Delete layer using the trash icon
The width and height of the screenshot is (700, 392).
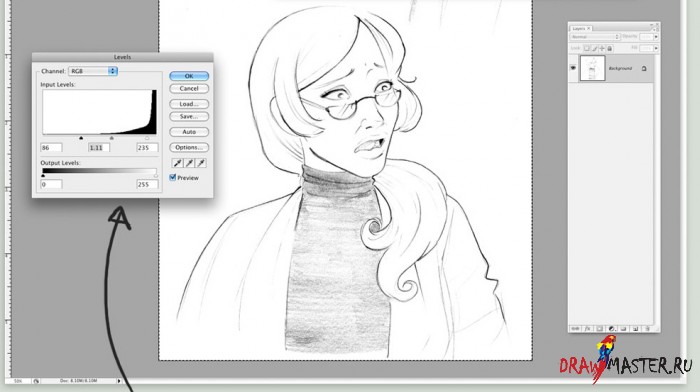(x=648, y=329)
